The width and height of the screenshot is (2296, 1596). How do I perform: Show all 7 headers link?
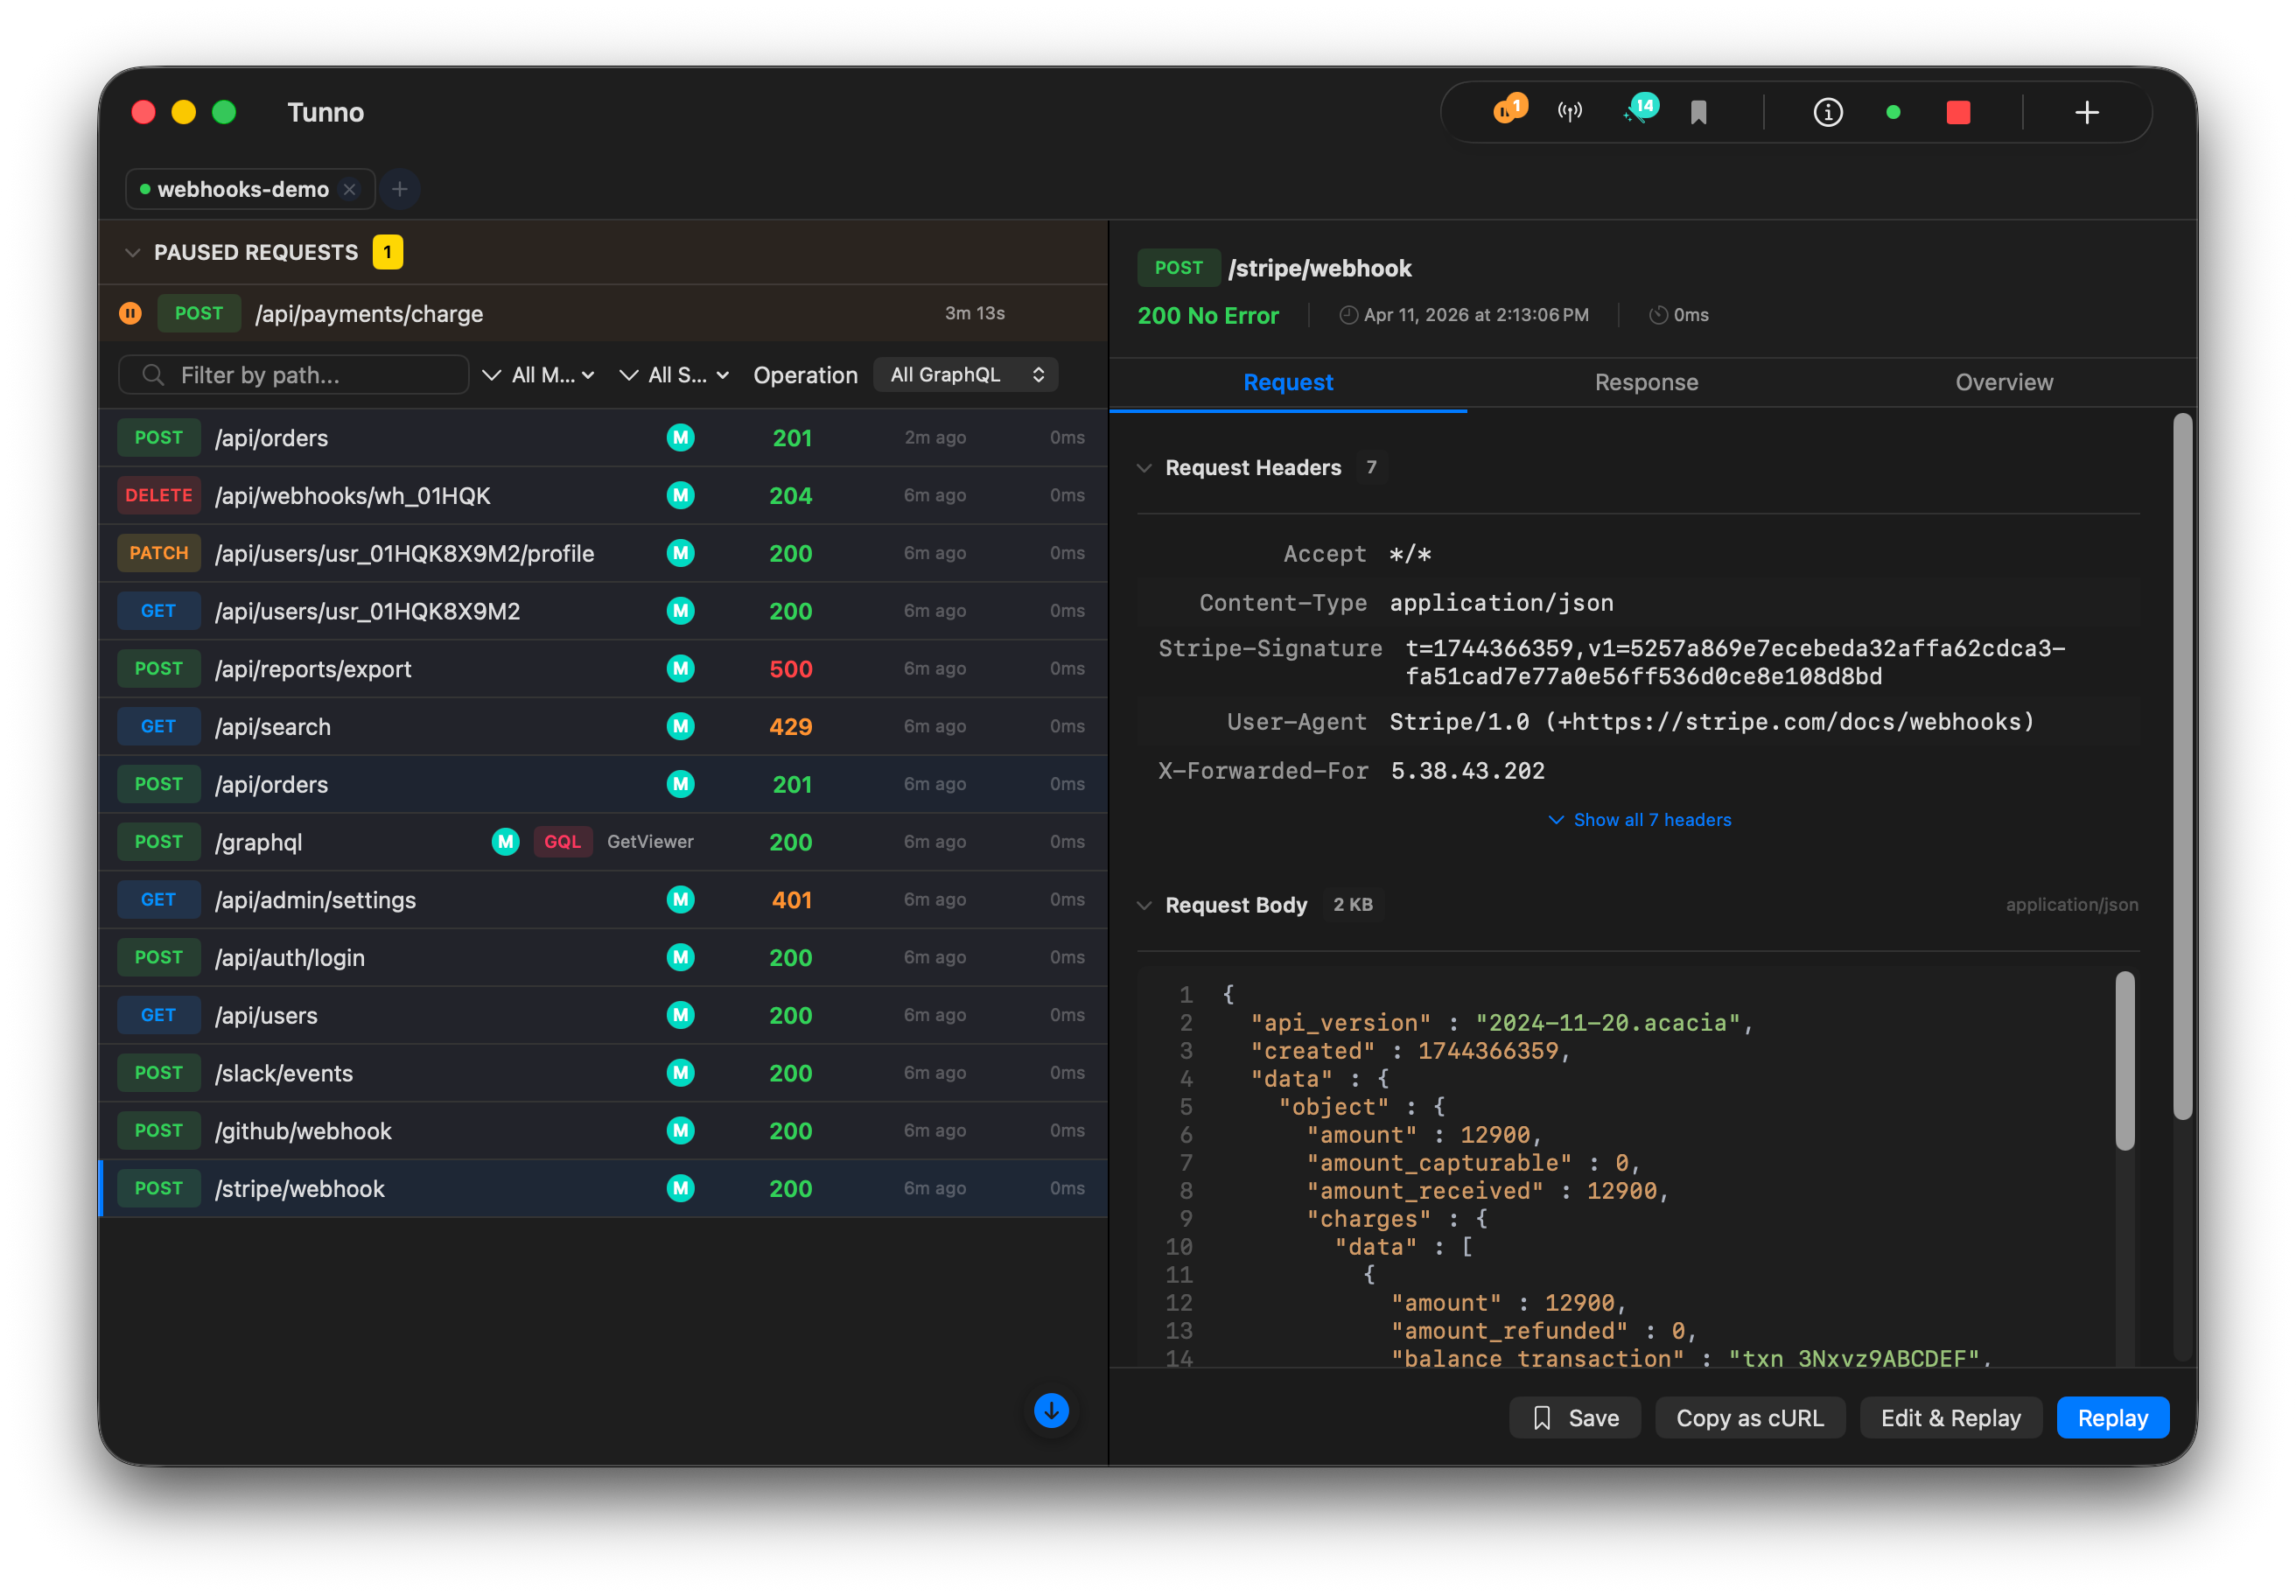pos(1639,819)
